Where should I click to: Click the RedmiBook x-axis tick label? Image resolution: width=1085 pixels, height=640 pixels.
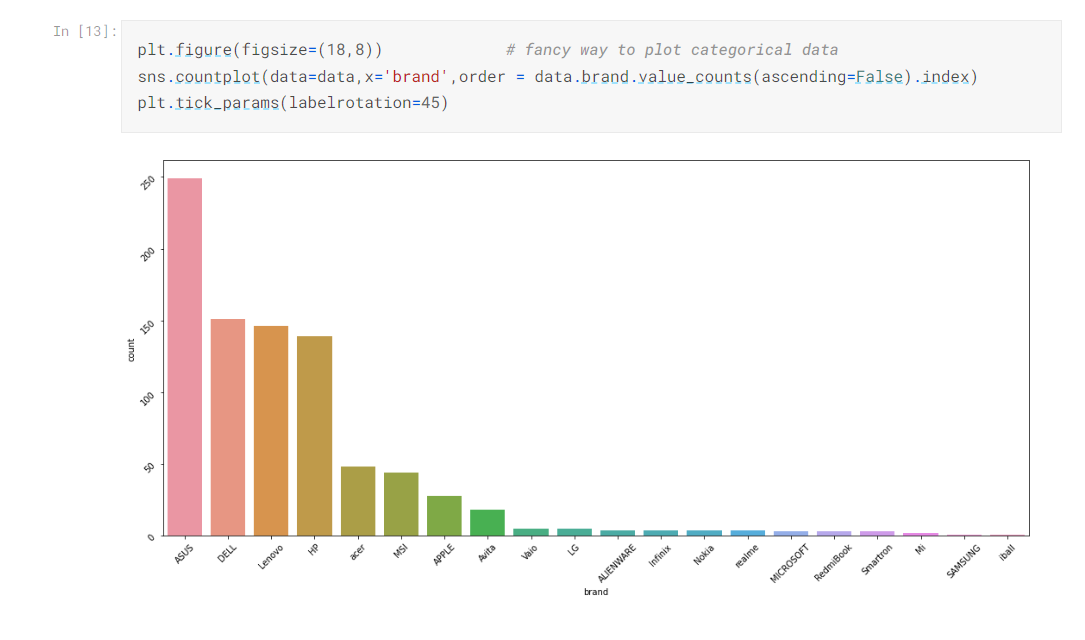point(833,563)
